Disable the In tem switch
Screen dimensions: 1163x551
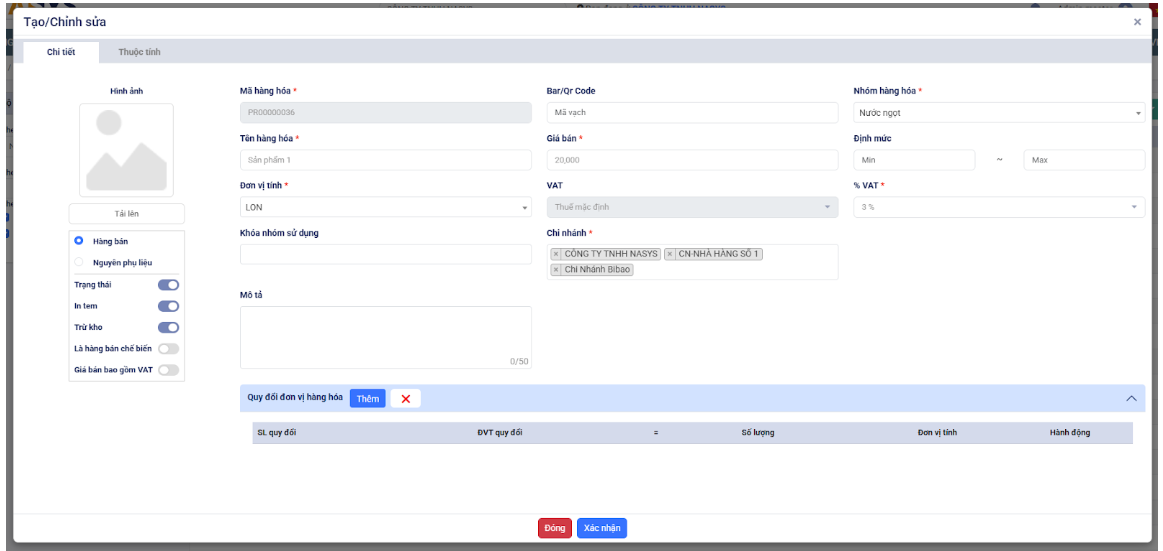click(168, 306)
